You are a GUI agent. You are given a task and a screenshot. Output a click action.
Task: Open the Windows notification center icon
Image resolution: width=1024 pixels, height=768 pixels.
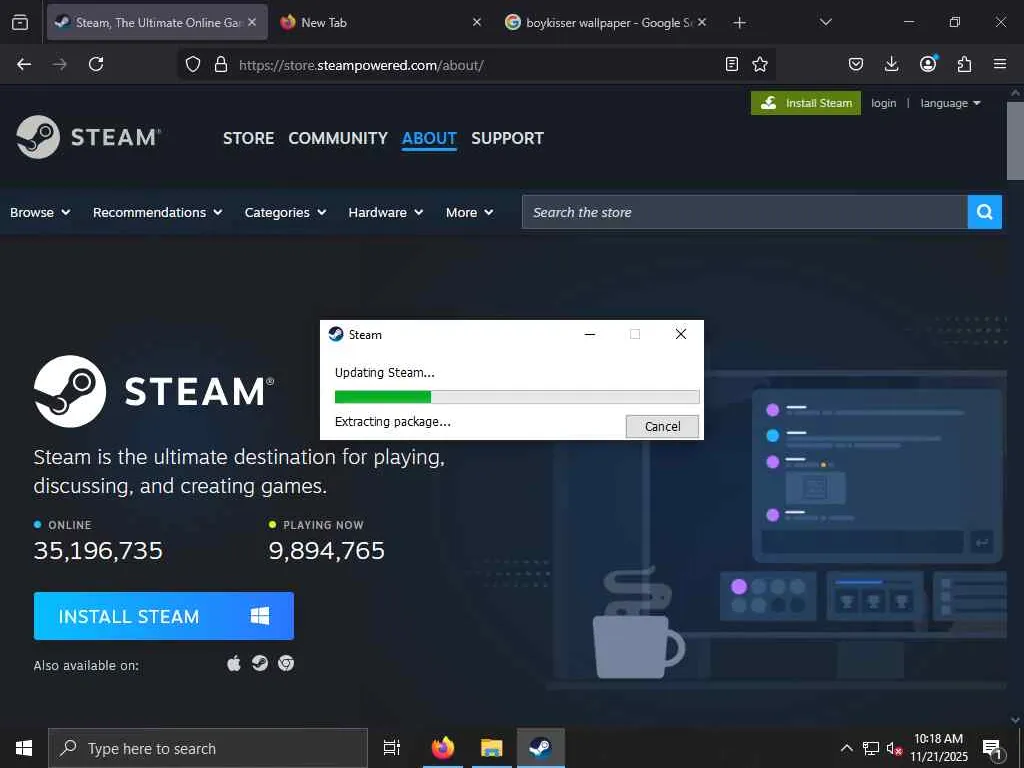point(992,749)
